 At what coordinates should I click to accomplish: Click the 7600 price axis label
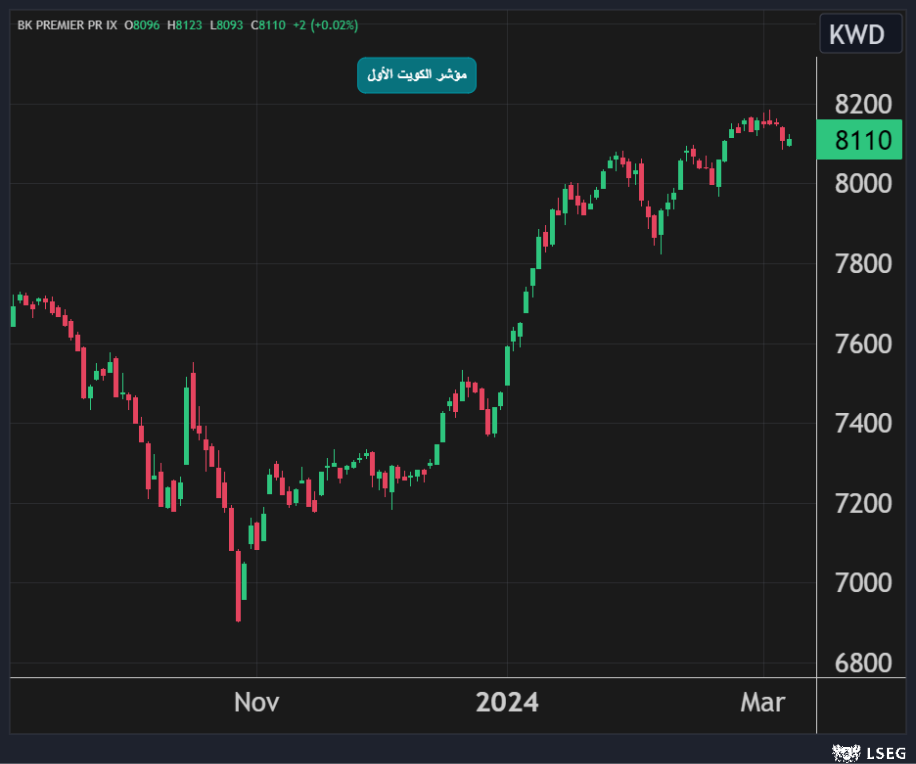[862, 344]
